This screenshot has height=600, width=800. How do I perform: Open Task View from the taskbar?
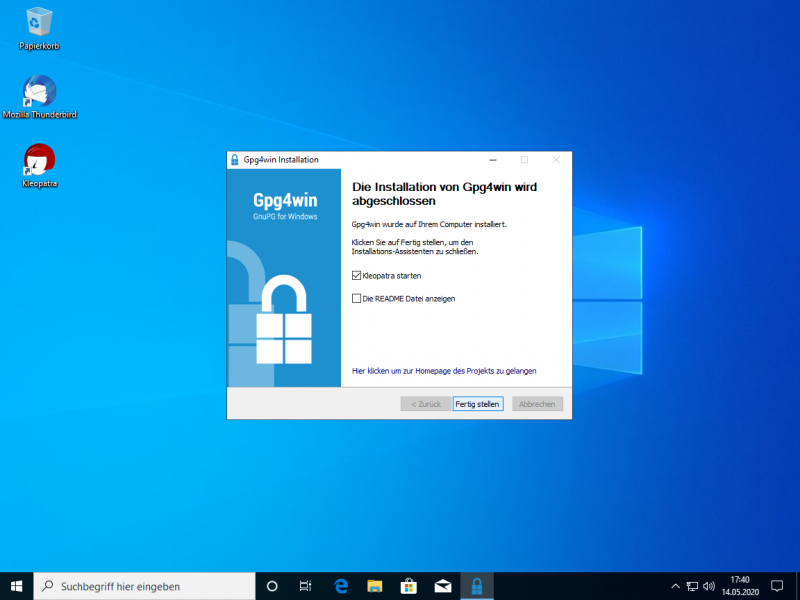pos(306,586)
